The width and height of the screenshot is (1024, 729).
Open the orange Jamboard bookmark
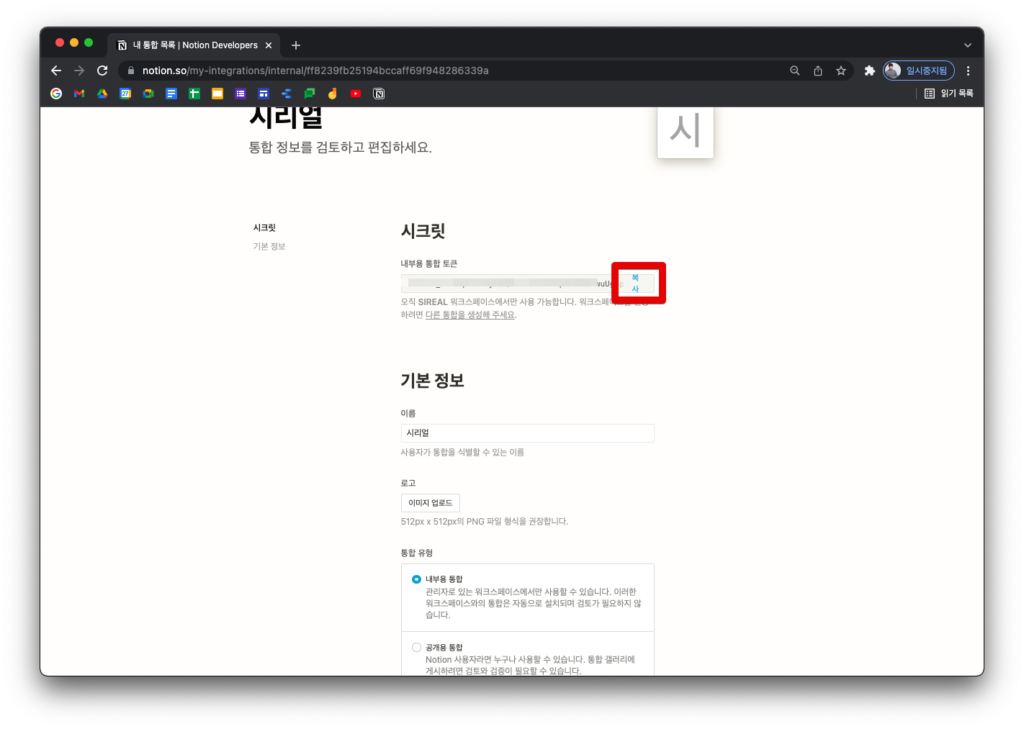pyautogui.click(x=332, y=93)
